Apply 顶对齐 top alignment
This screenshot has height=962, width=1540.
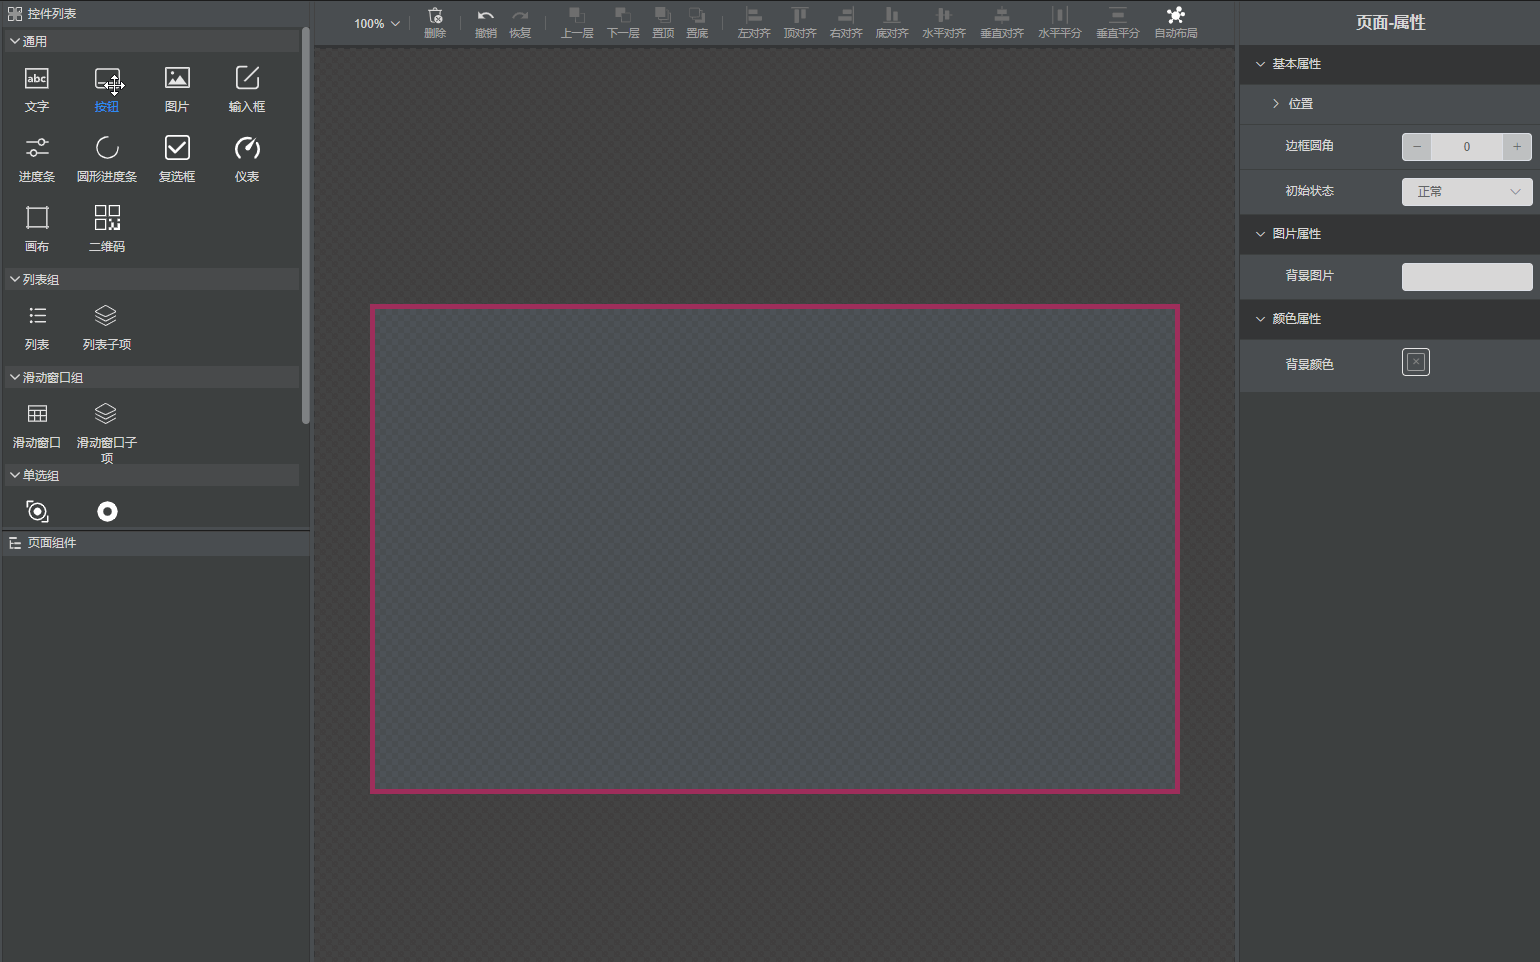tap(800, 22)
